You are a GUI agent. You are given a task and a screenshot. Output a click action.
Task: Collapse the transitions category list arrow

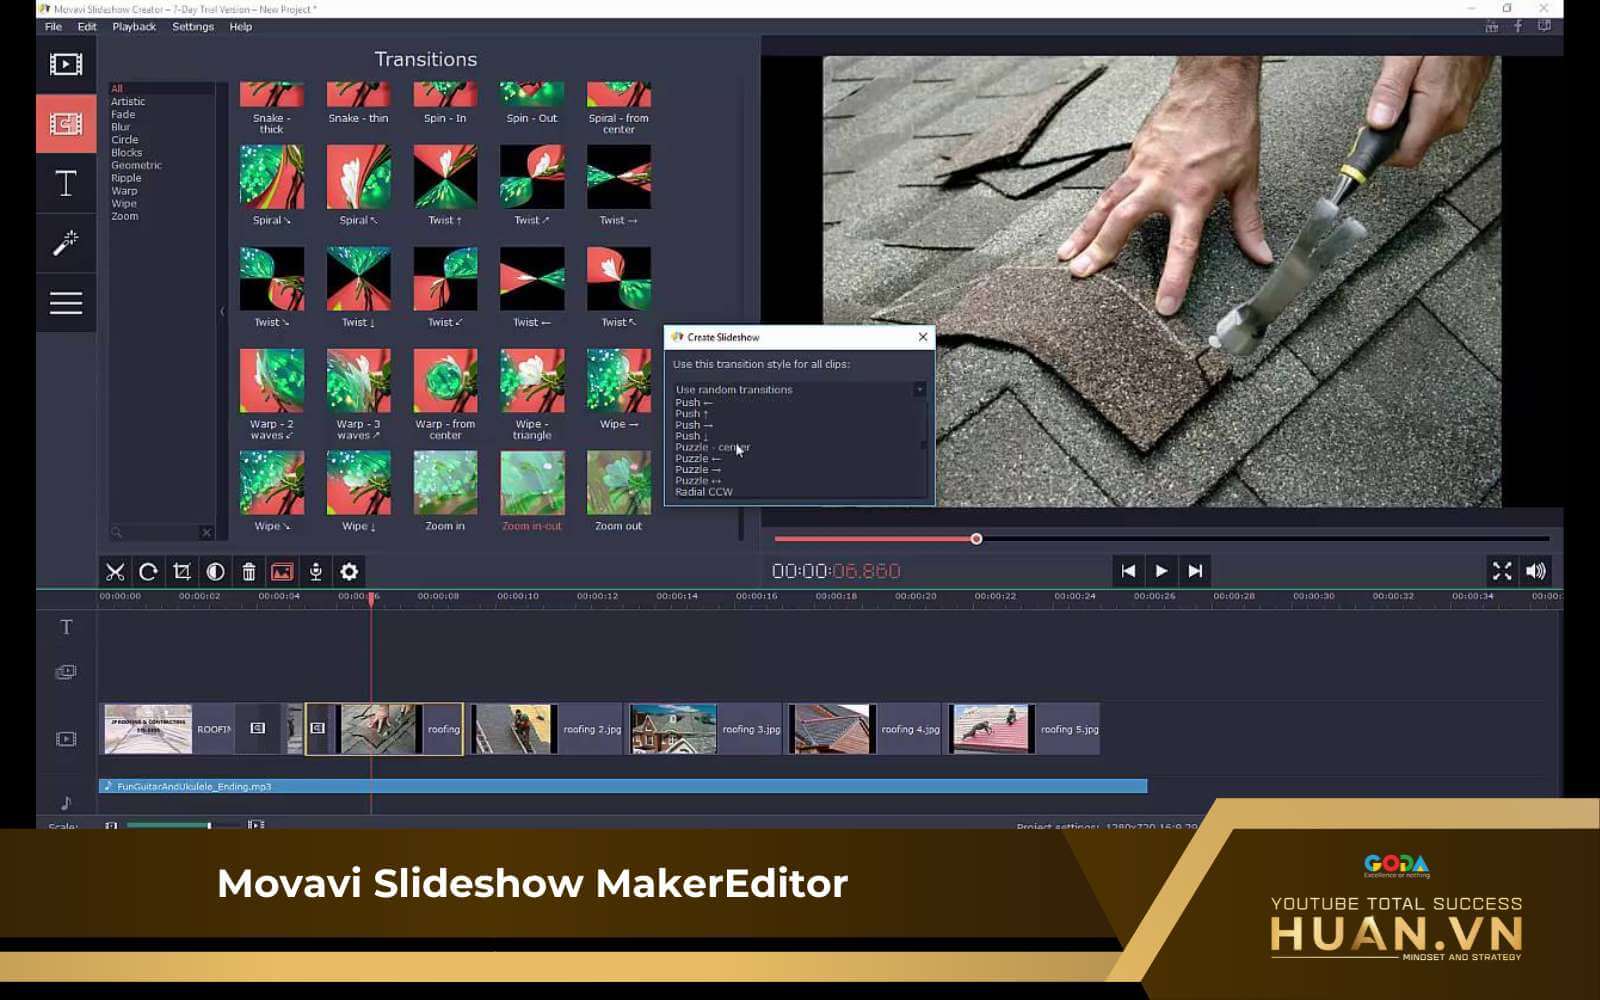[x=222, y=312]
